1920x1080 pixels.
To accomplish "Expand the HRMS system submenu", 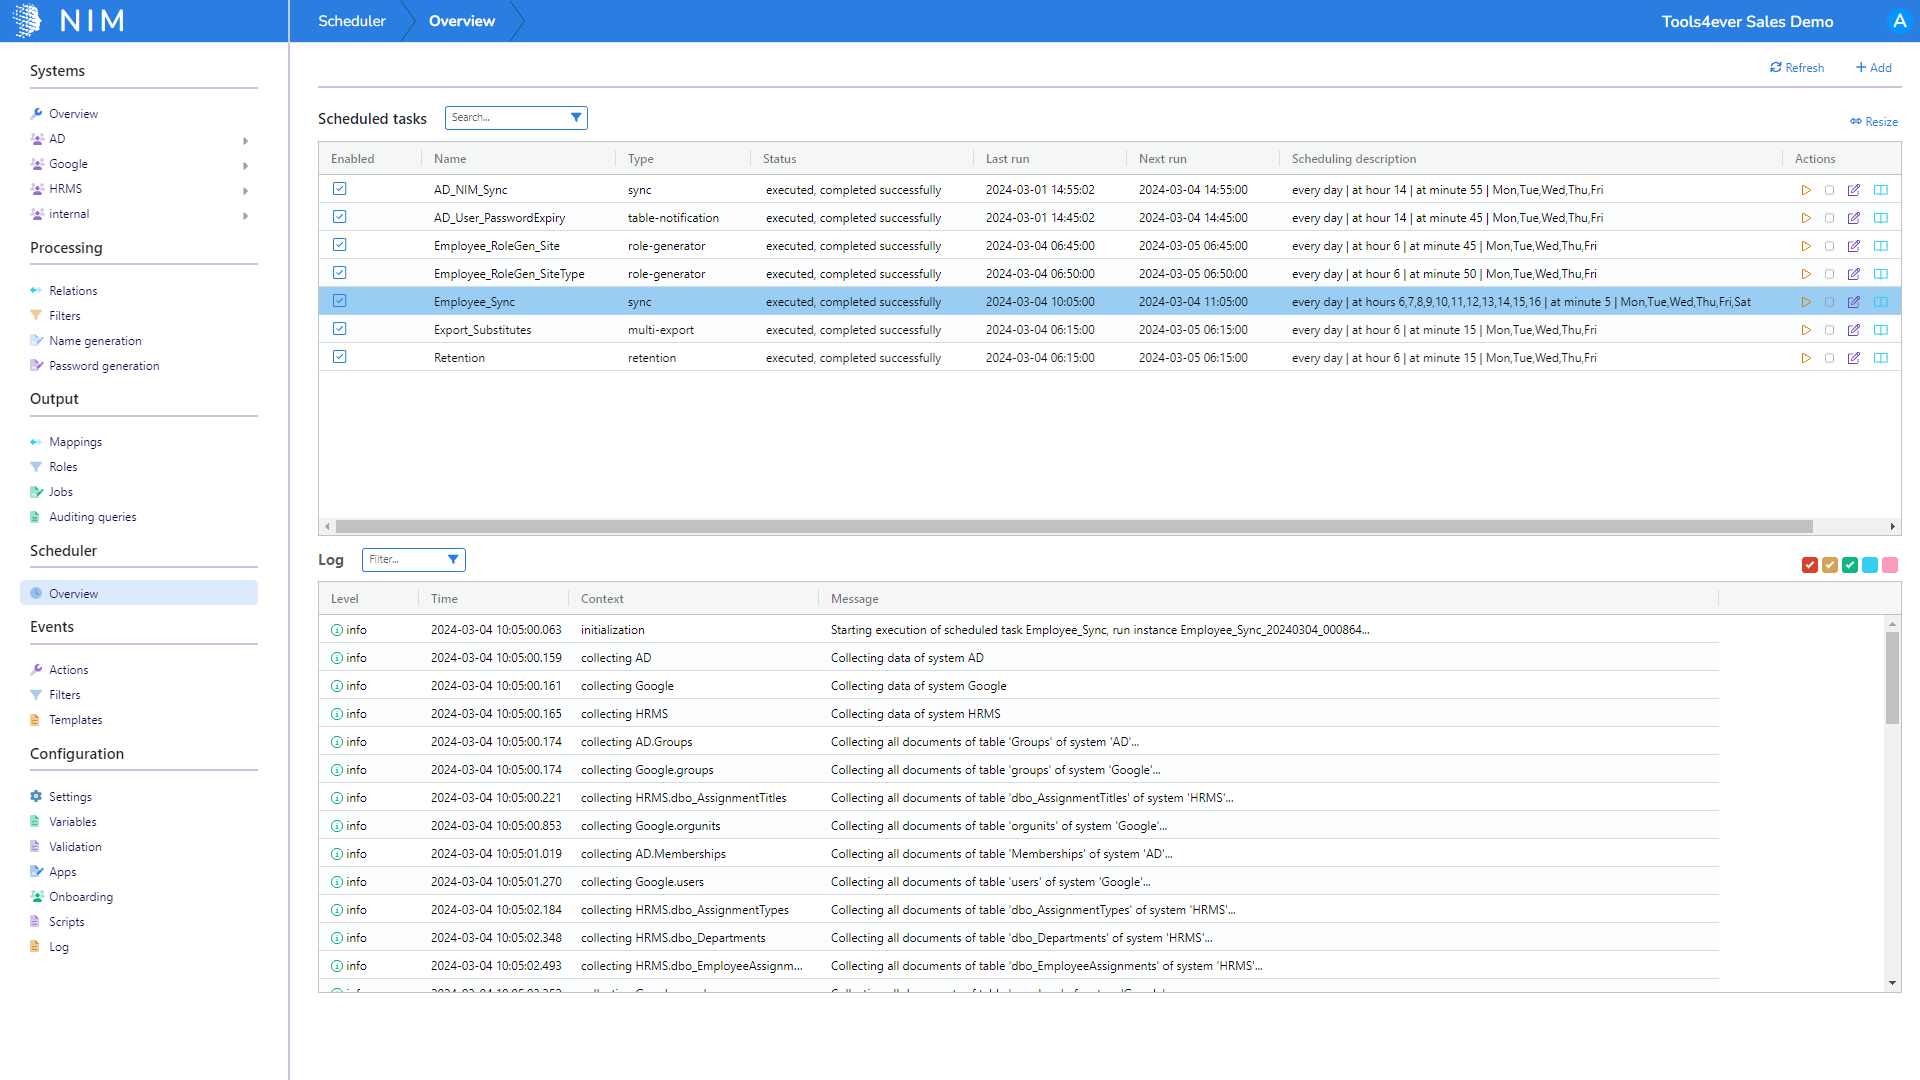I will (245, 190).
